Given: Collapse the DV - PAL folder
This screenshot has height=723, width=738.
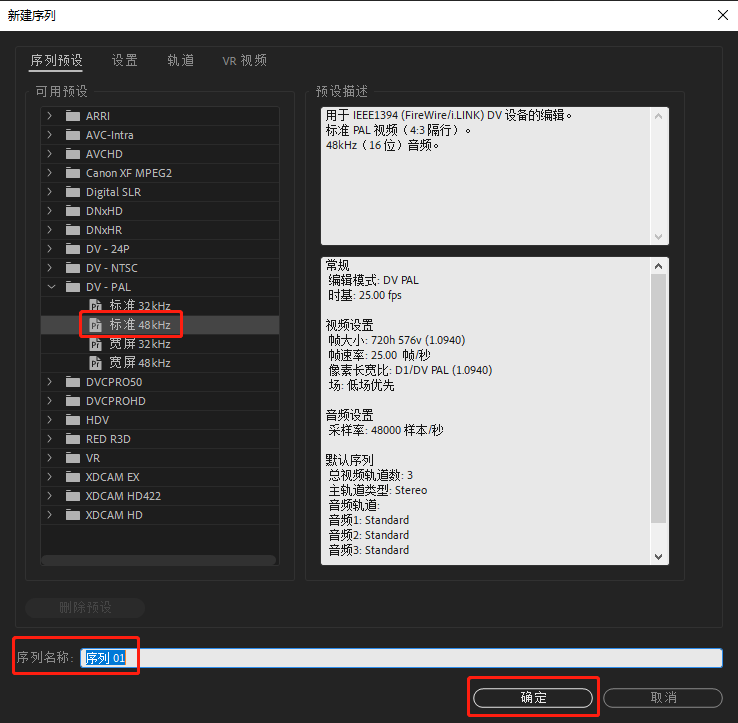Looking at the screenshot, I should pos(51,287).
